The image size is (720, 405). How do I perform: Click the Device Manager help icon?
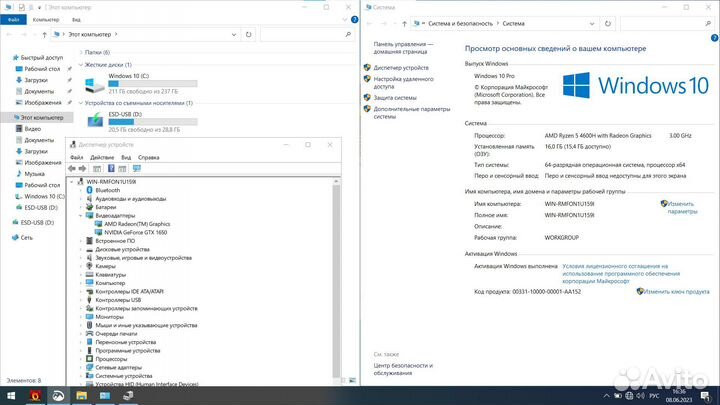(111, 169)
